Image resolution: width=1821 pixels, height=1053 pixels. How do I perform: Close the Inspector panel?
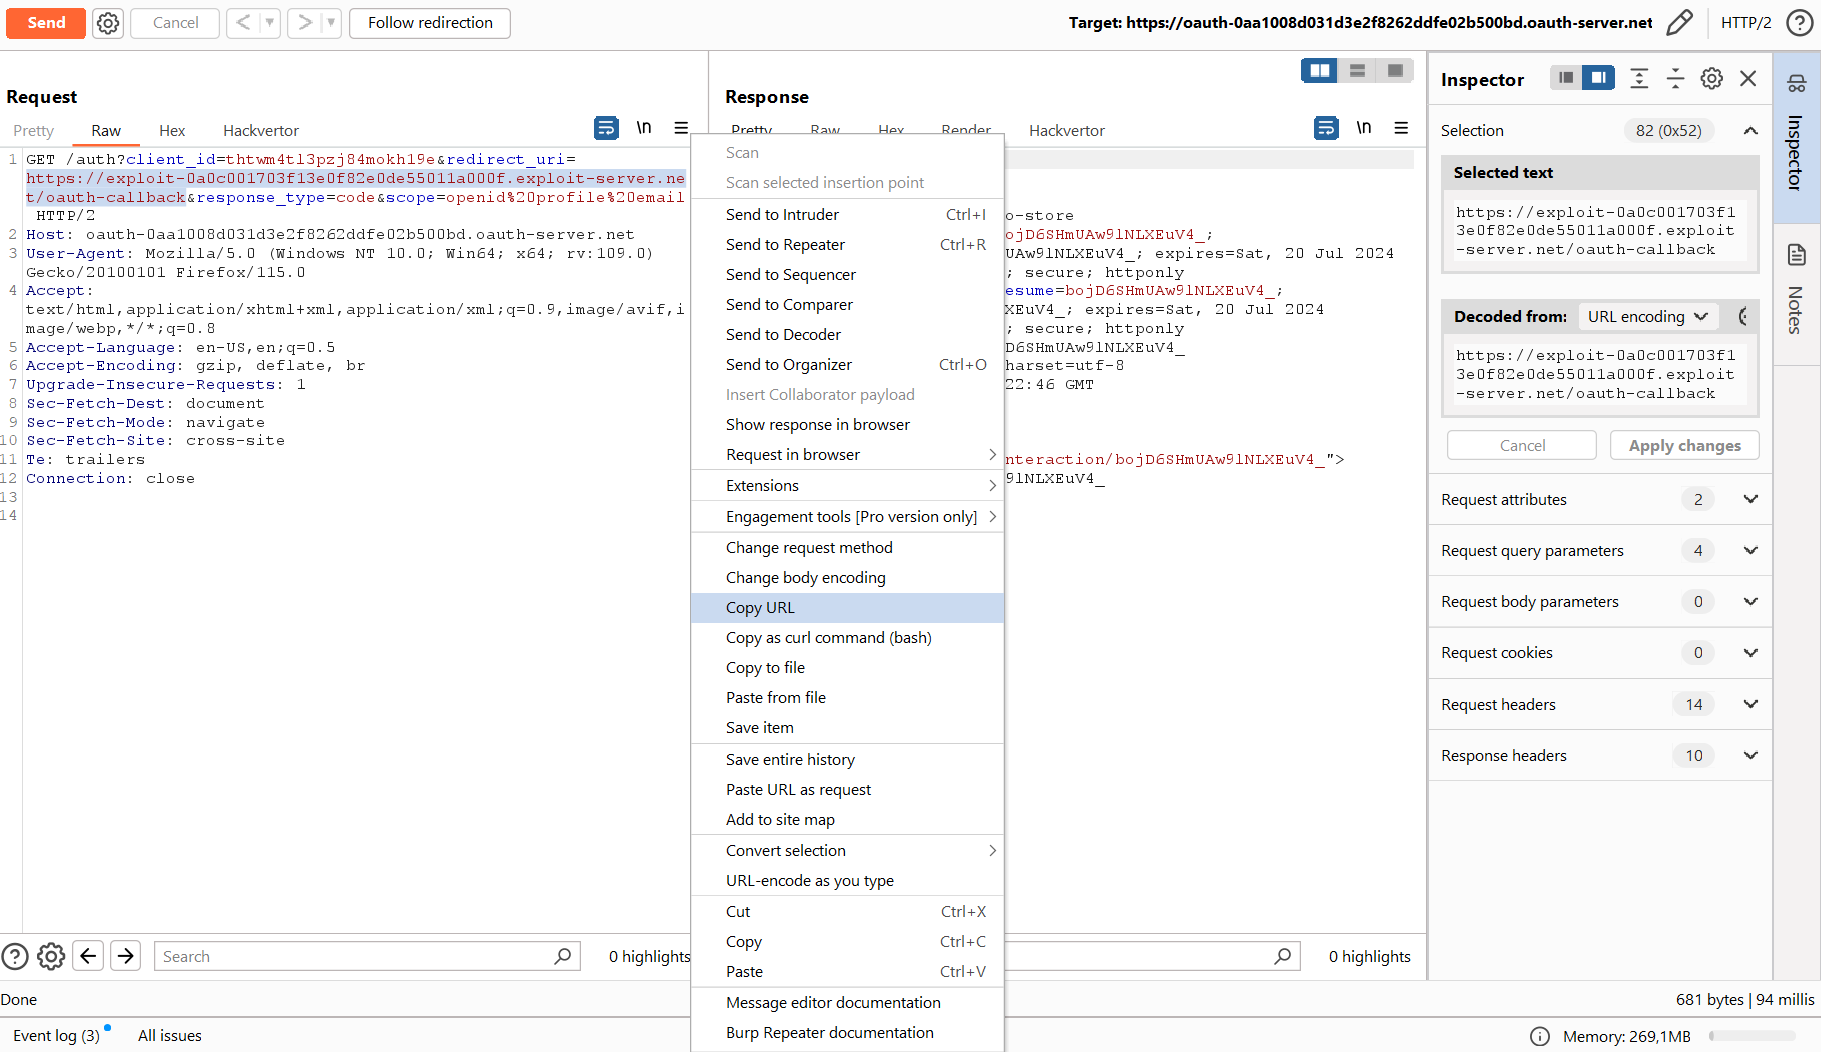1748,78
